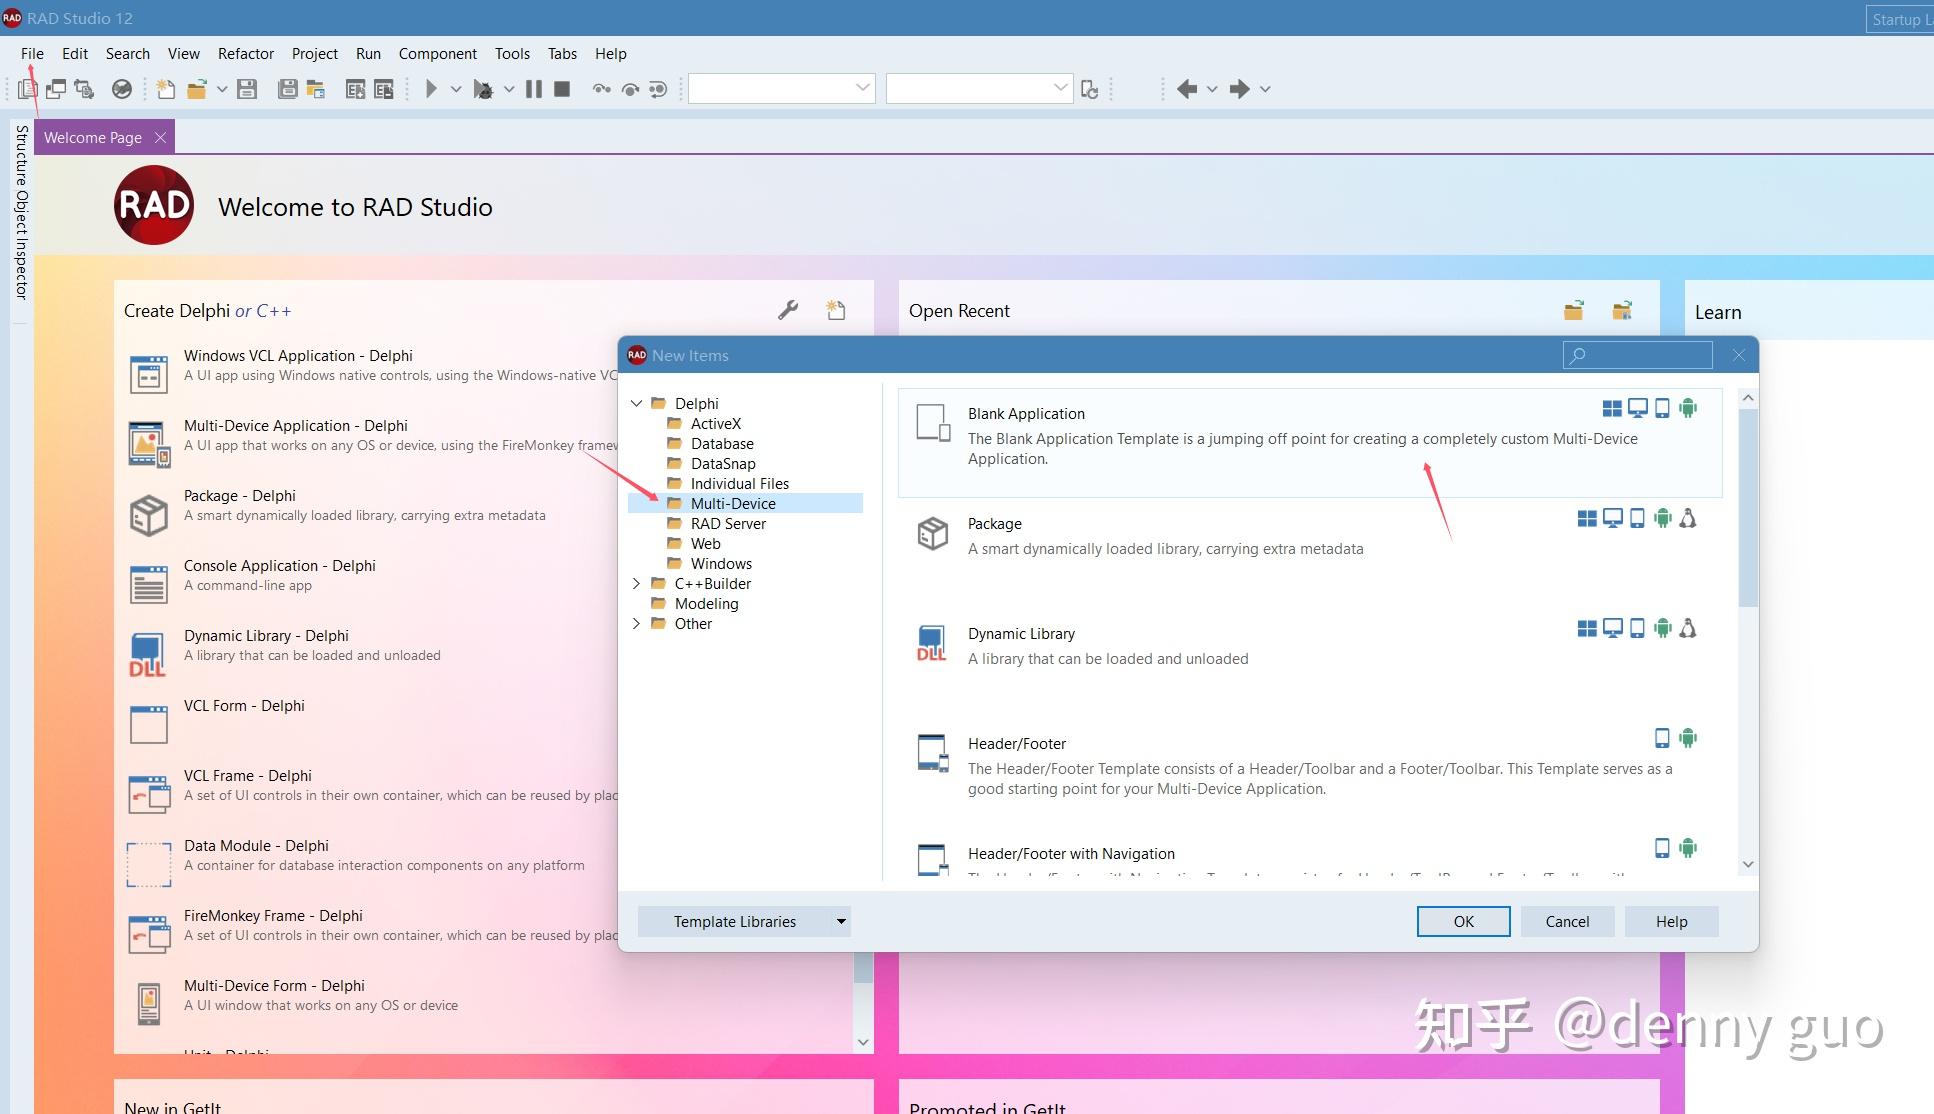This screenshot has height=1114, width=1934.
Task: Cancel the New Items dialog
Action: 1566,921
